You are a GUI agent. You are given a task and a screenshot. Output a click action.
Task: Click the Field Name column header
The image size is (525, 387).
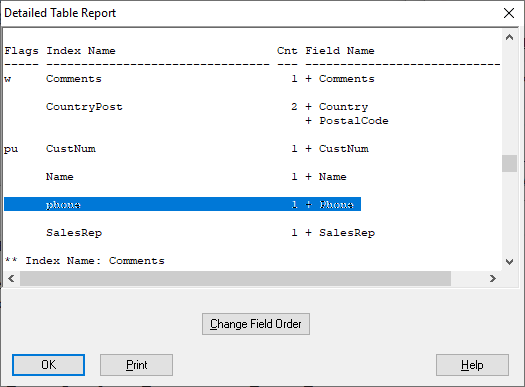pyautogui.click(x=340, y=51)
